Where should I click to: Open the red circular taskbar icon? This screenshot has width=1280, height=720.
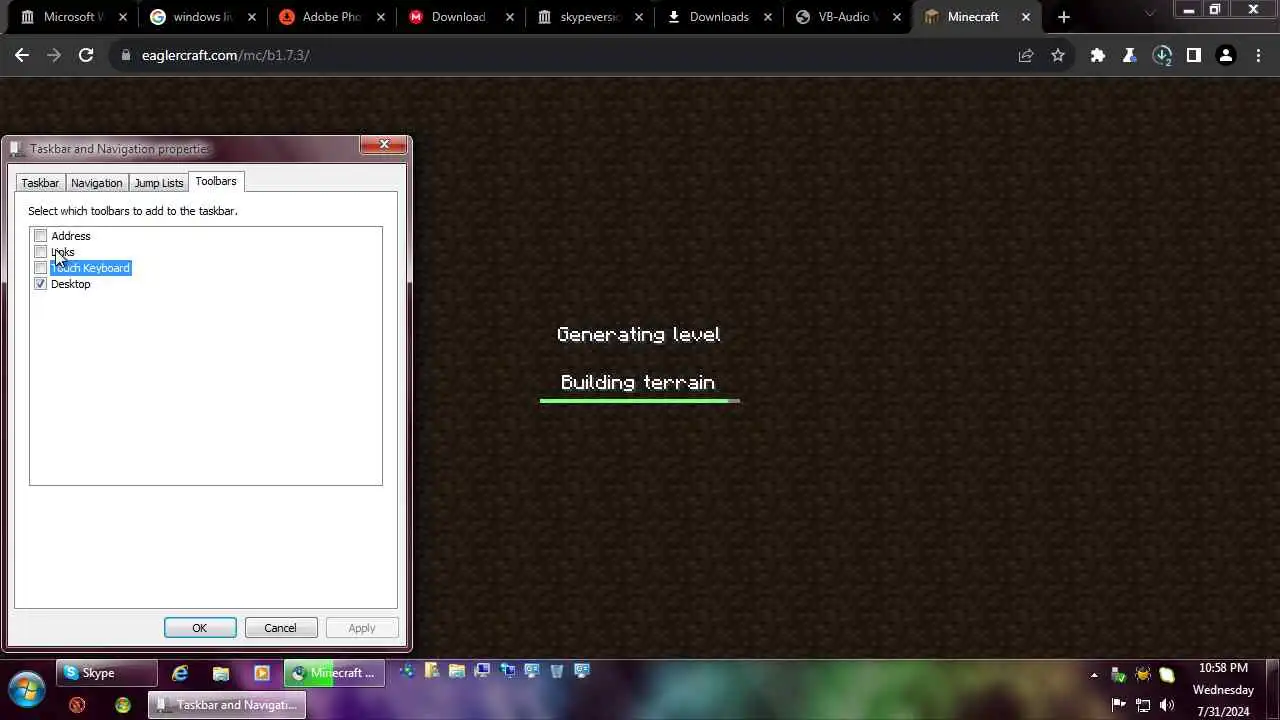(x=77, y=705)
